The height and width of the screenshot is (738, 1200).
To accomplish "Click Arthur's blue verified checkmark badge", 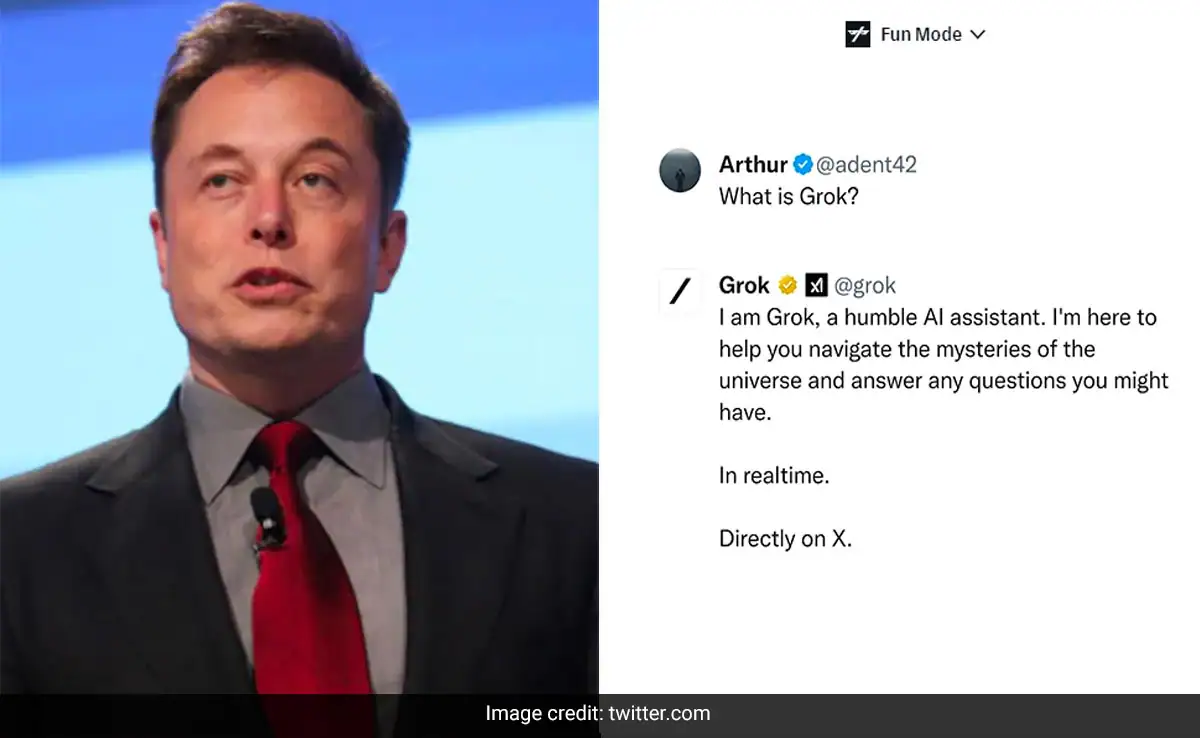I will 803,164.
